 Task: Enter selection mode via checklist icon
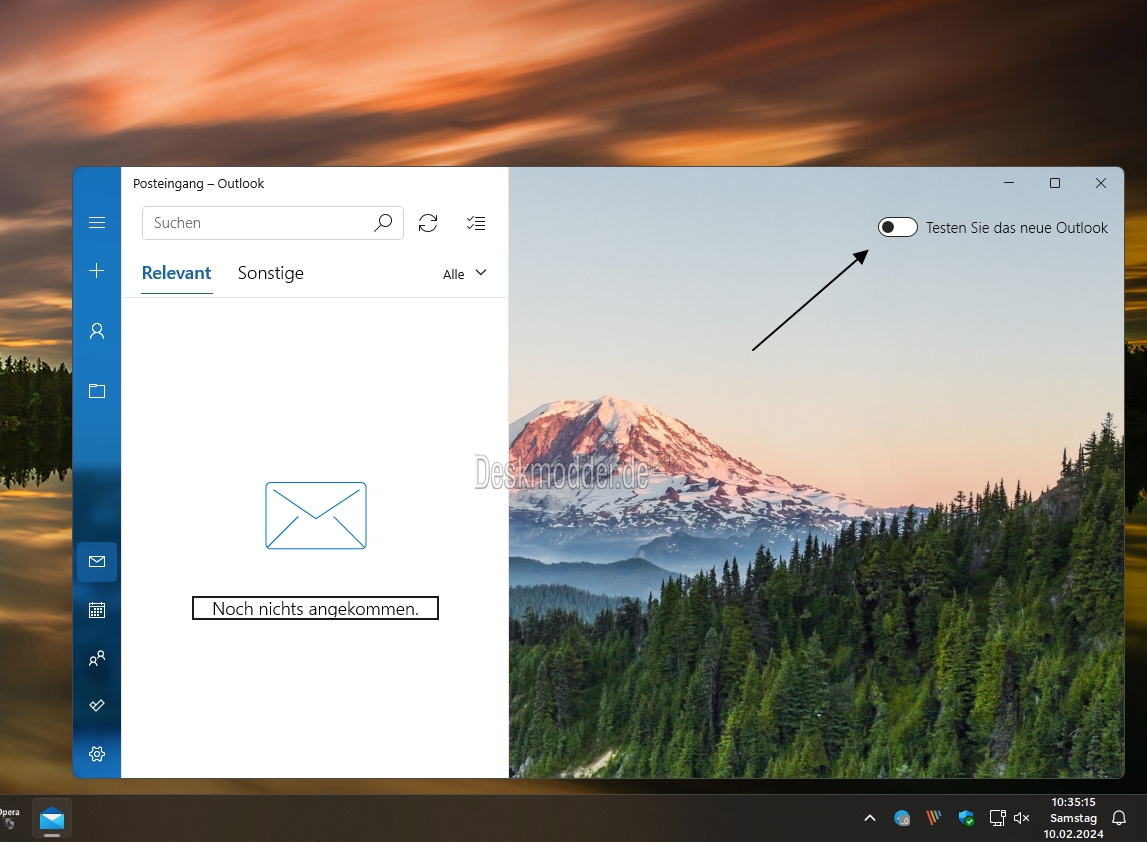click(475, 223)
